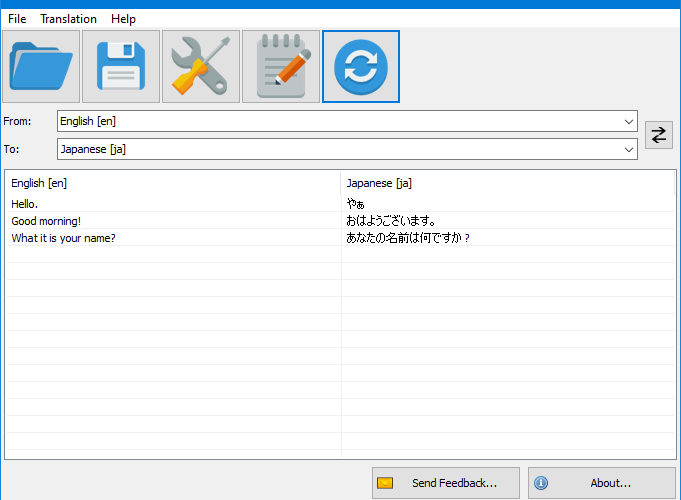Click the About button

pyautogui.click(x=602, y=483)
